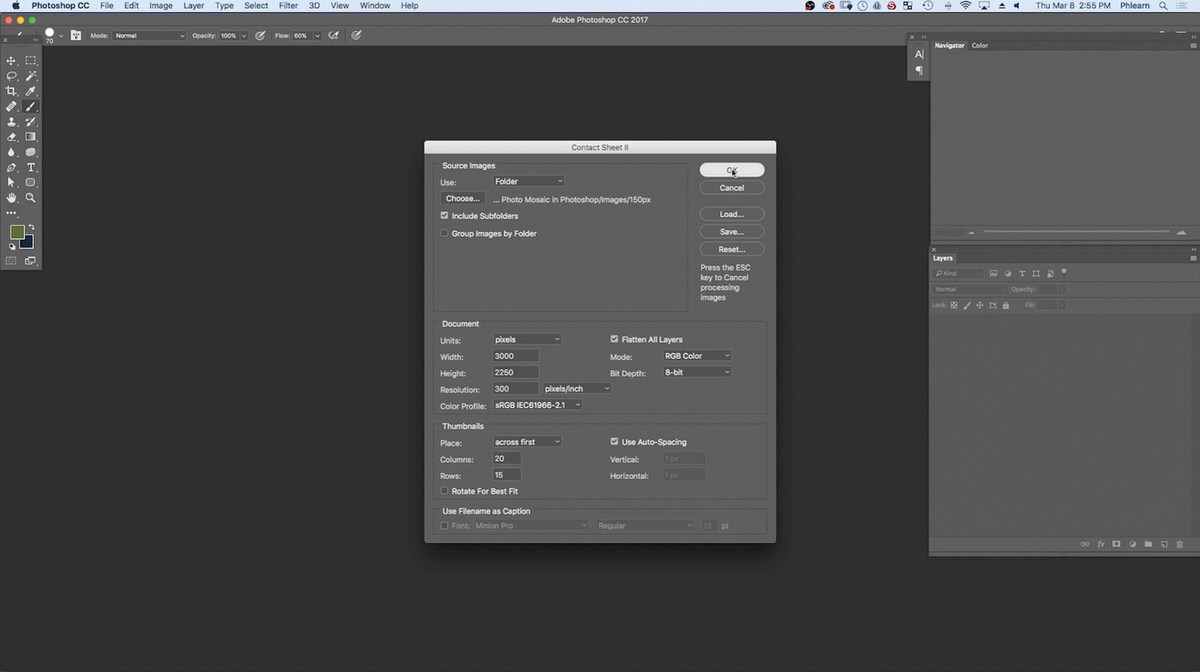This screenshot has width=1200, height=672.
Task: Select the Brush tool
Action: click(x=31, y=106)
